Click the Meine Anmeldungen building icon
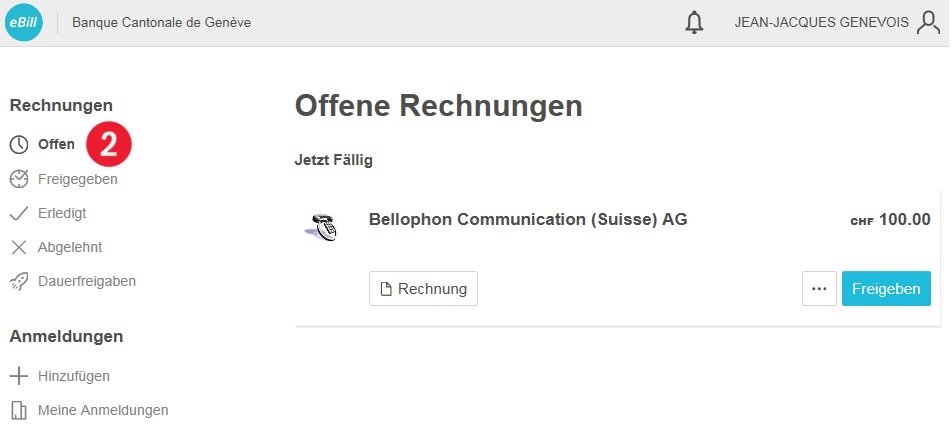 coord(19,410)
